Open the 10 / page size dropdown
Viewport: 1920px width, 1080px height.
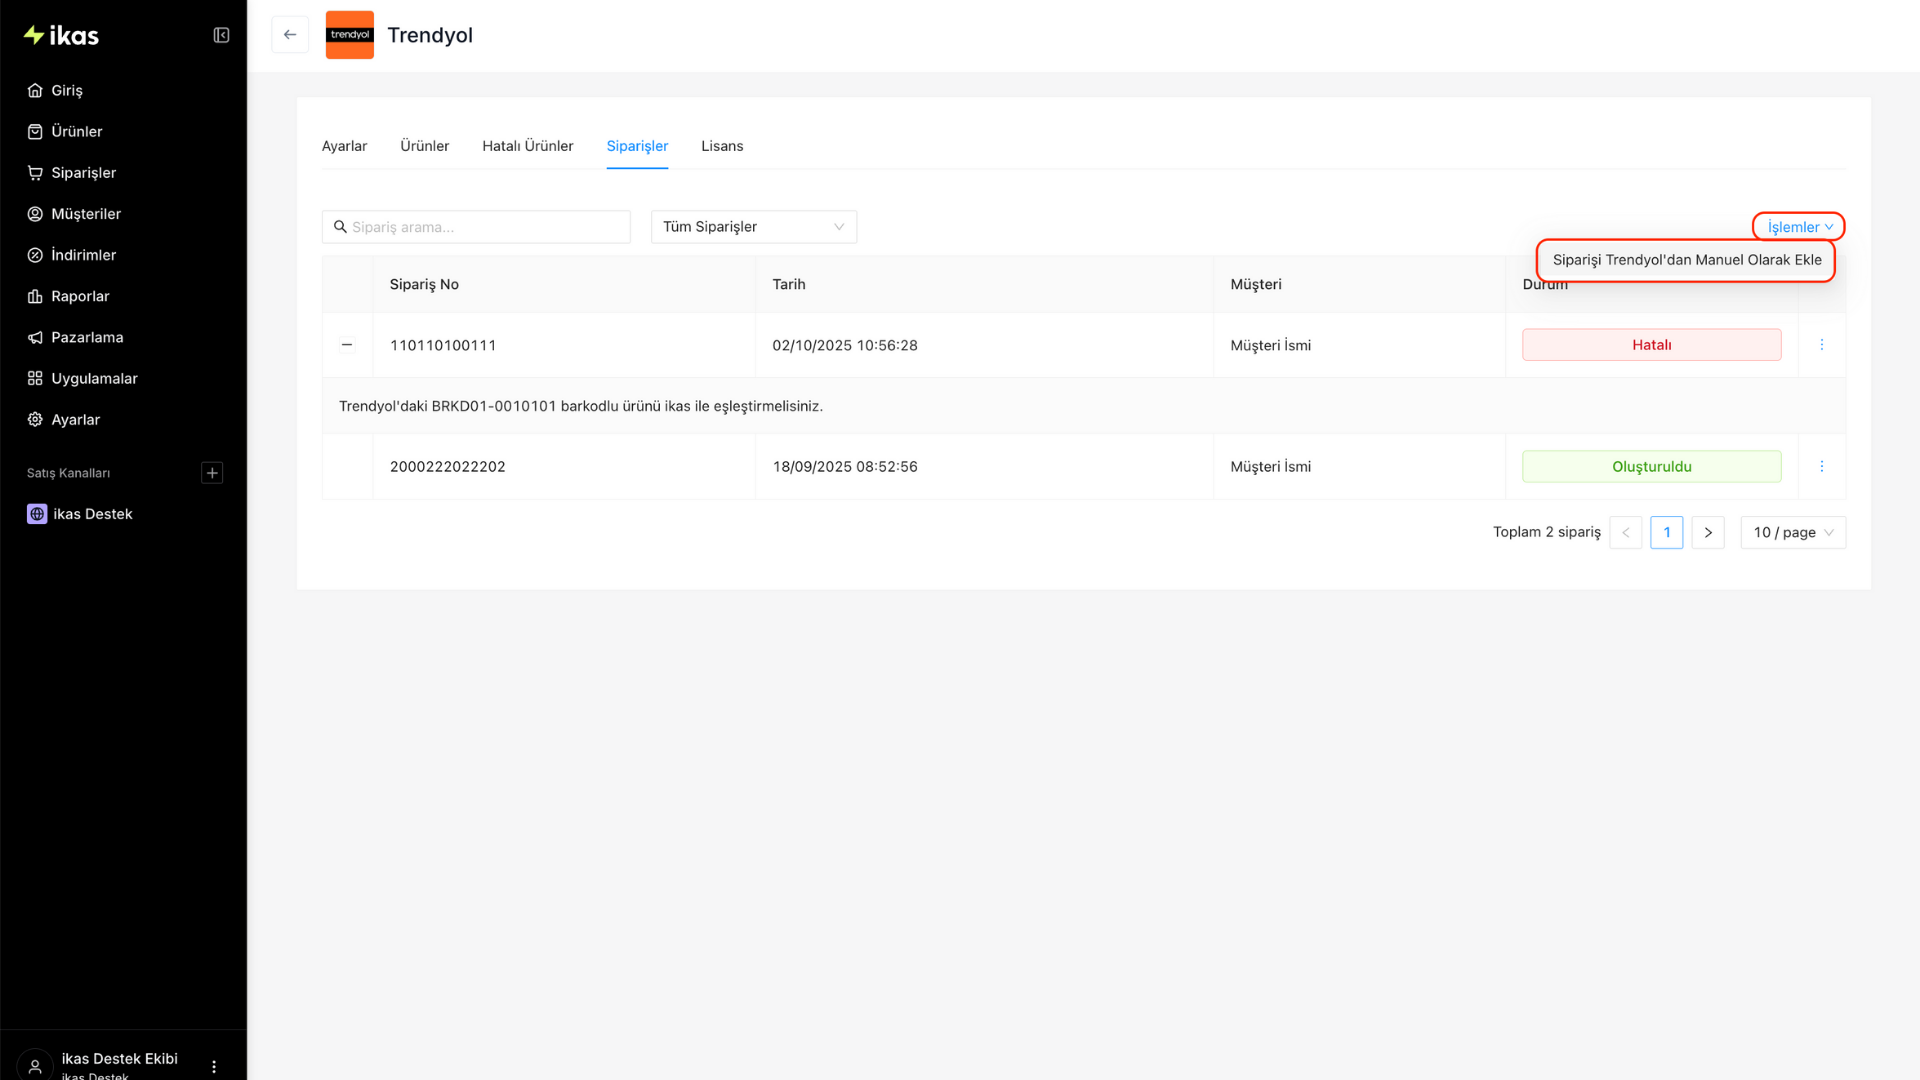coord(1793,532)
